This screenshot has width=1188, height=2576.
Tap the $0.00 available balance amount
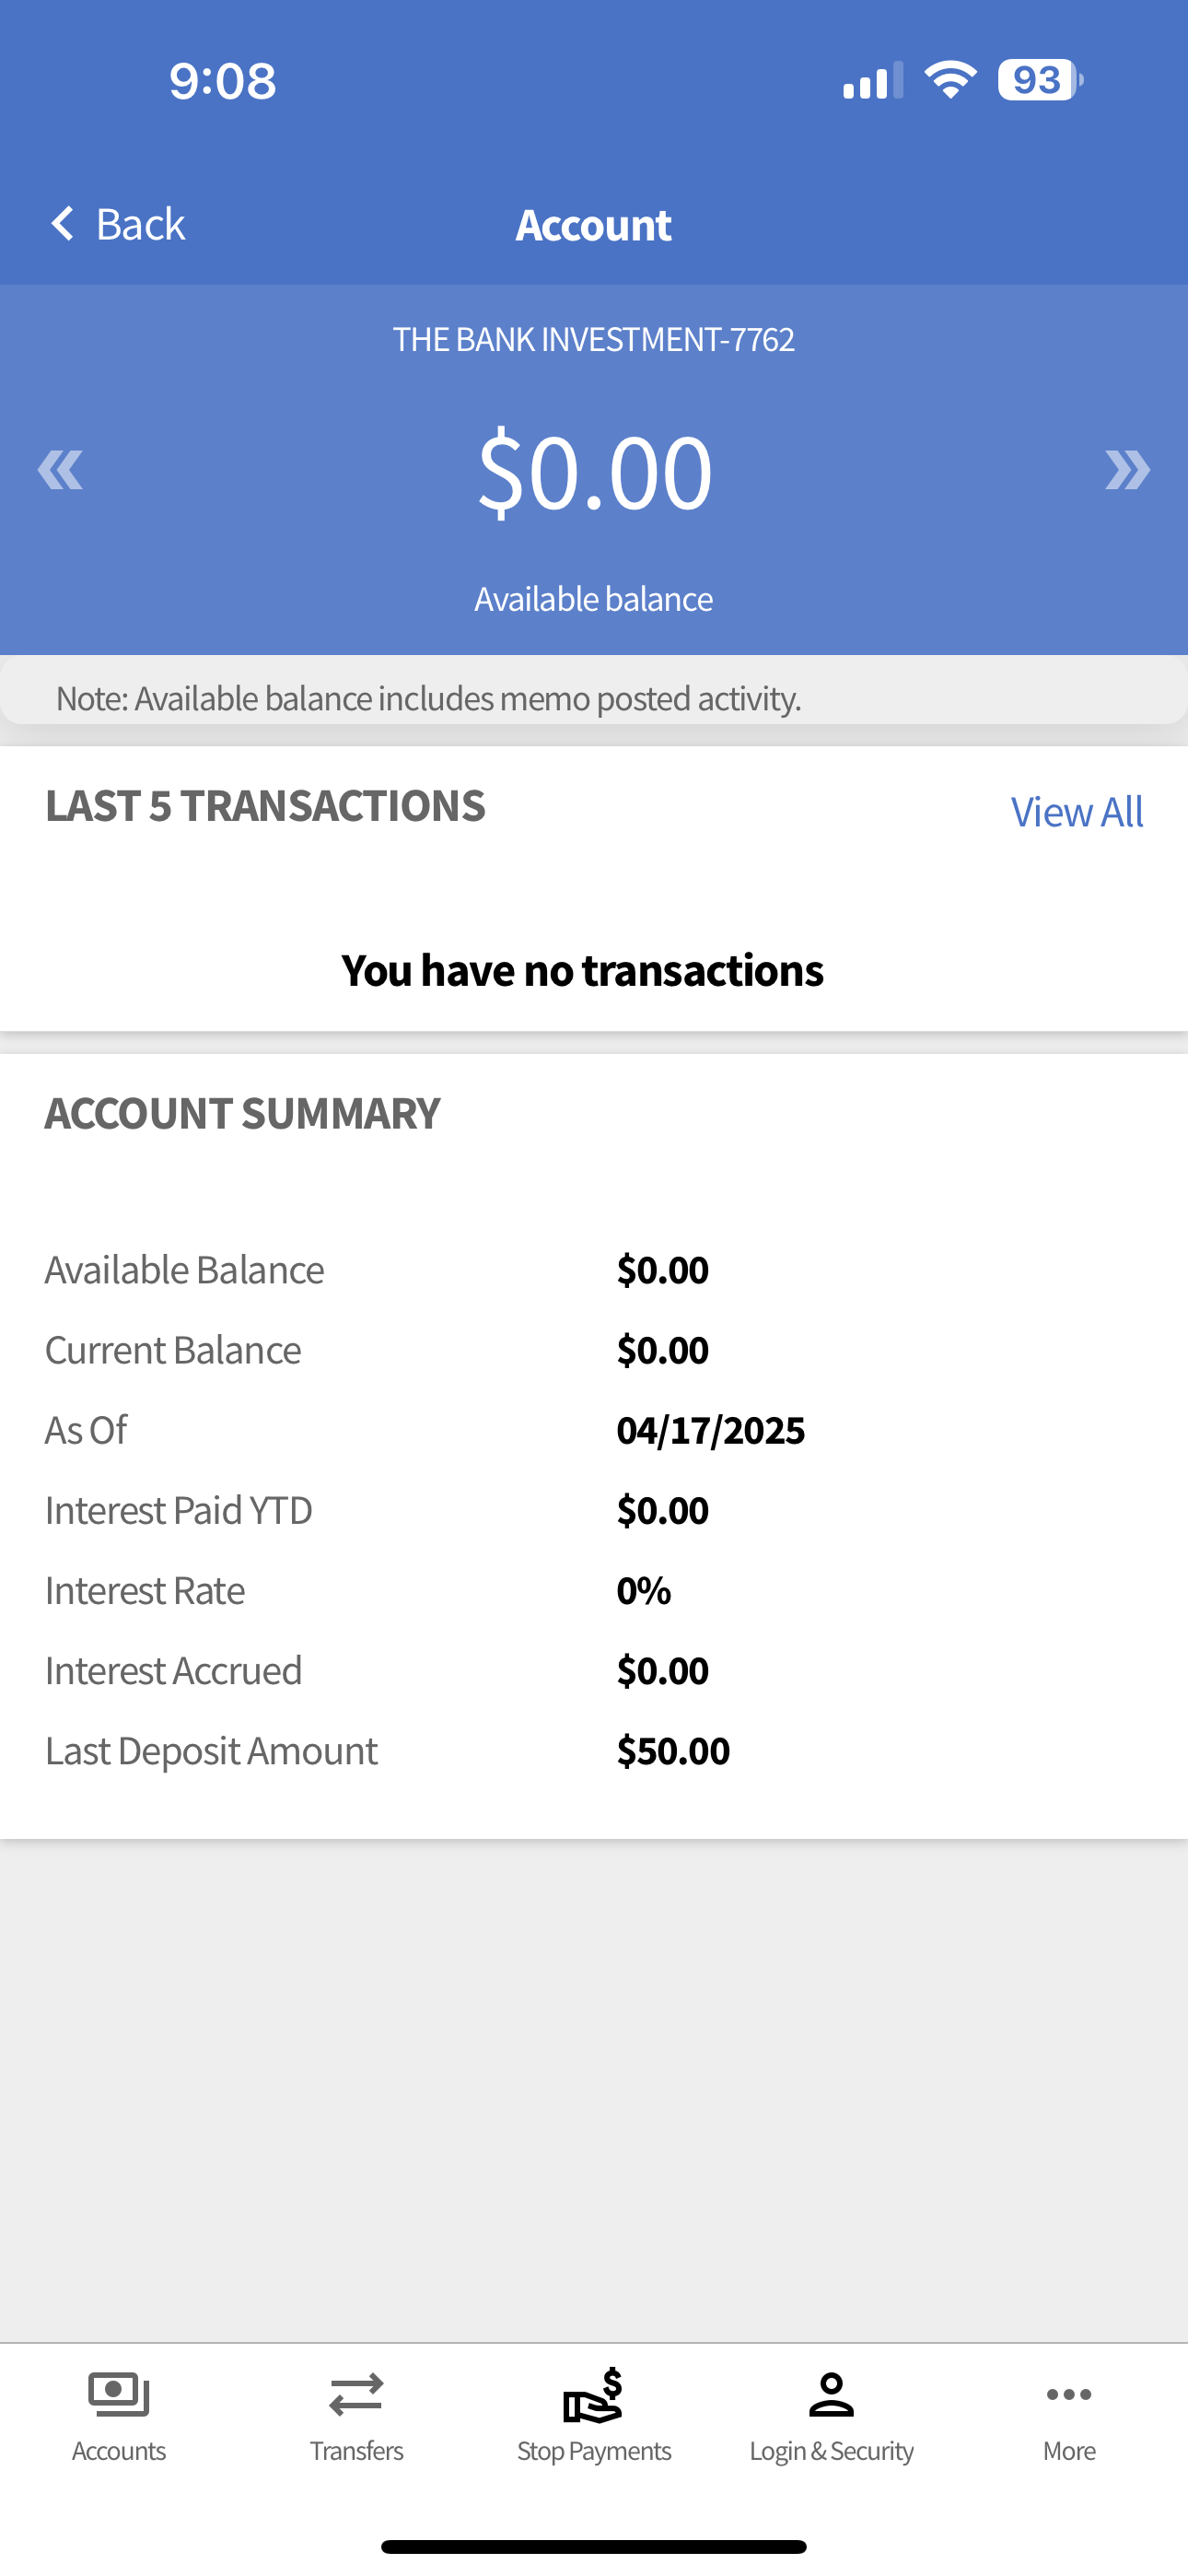(x=594, y=471)
